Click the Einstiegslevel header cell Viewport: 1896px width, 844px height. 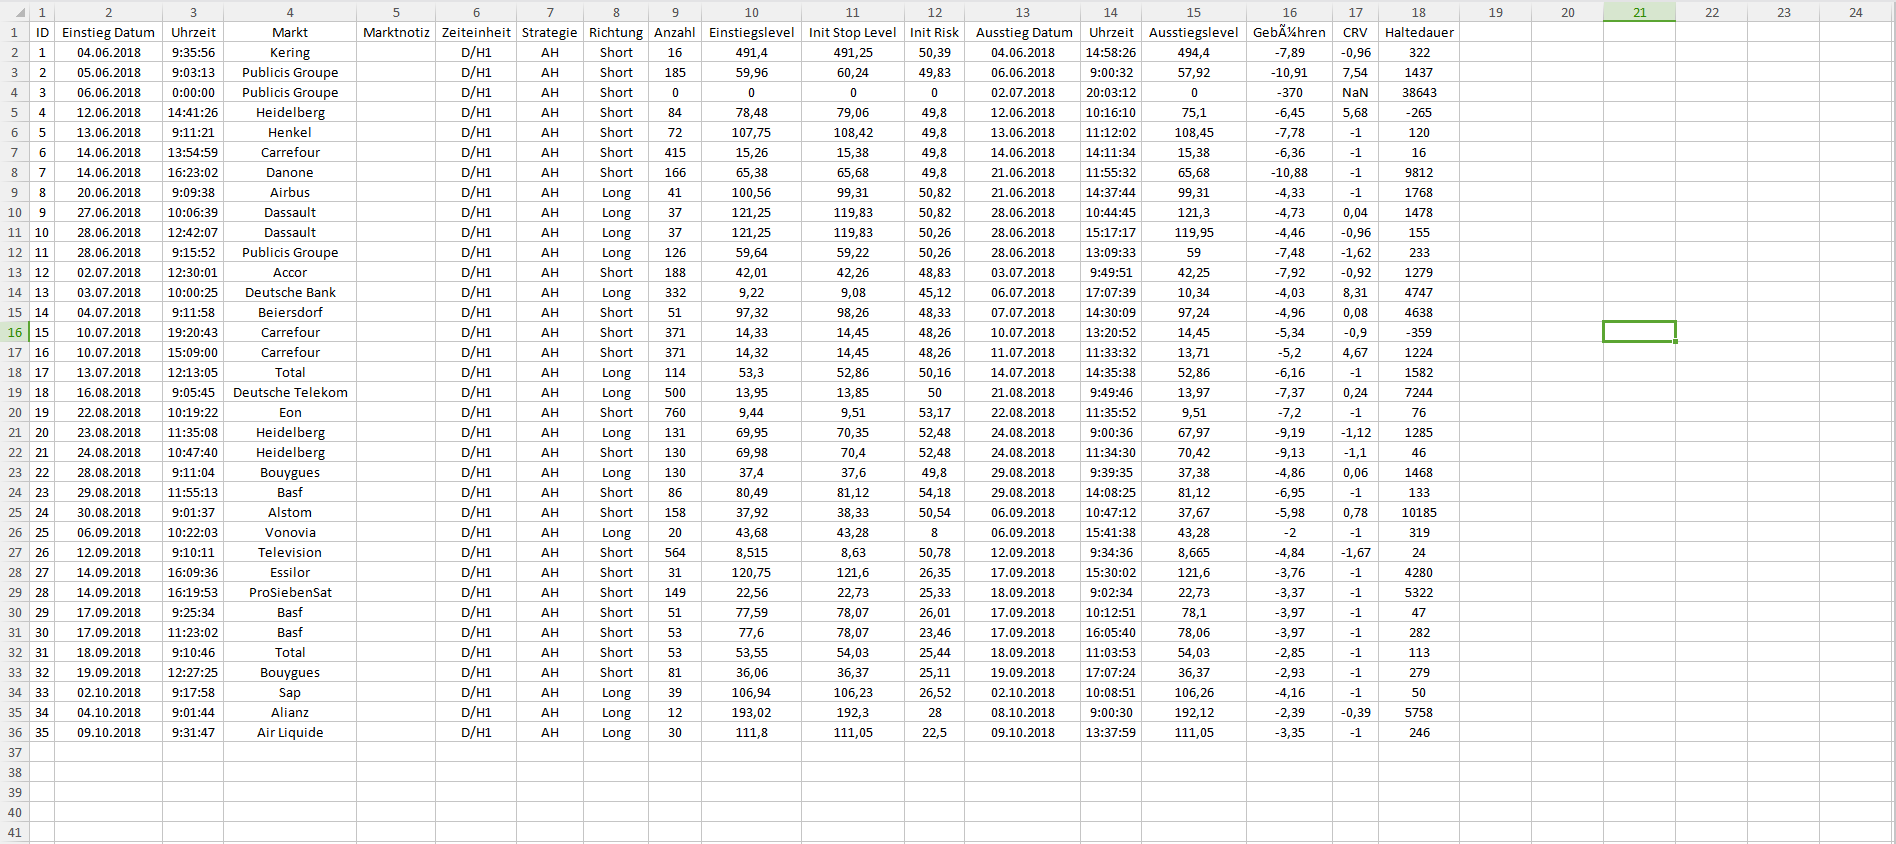[752, 32]
